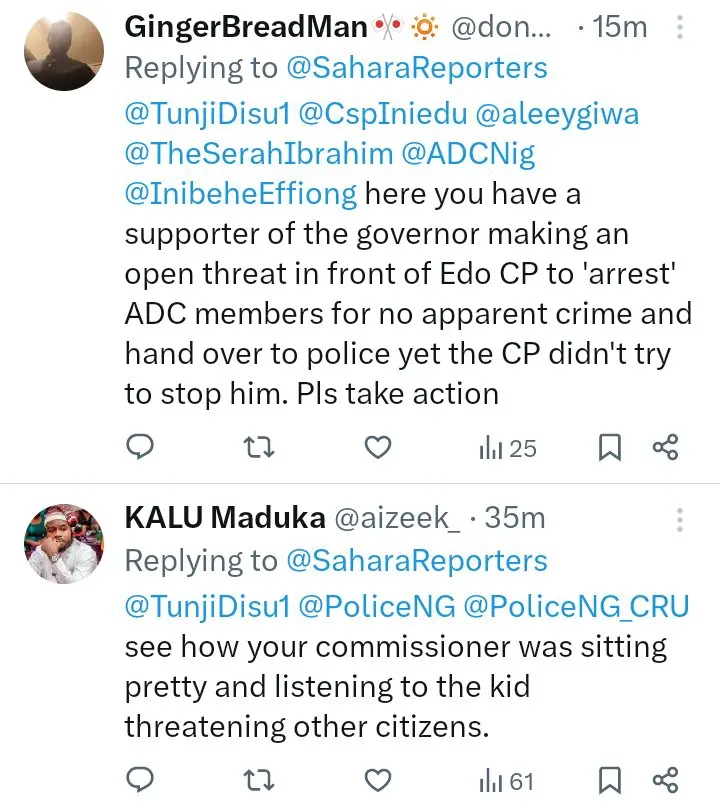Open more options for GingerBreadMan's tweet
The image size is (720, 811).
[681, 26]
